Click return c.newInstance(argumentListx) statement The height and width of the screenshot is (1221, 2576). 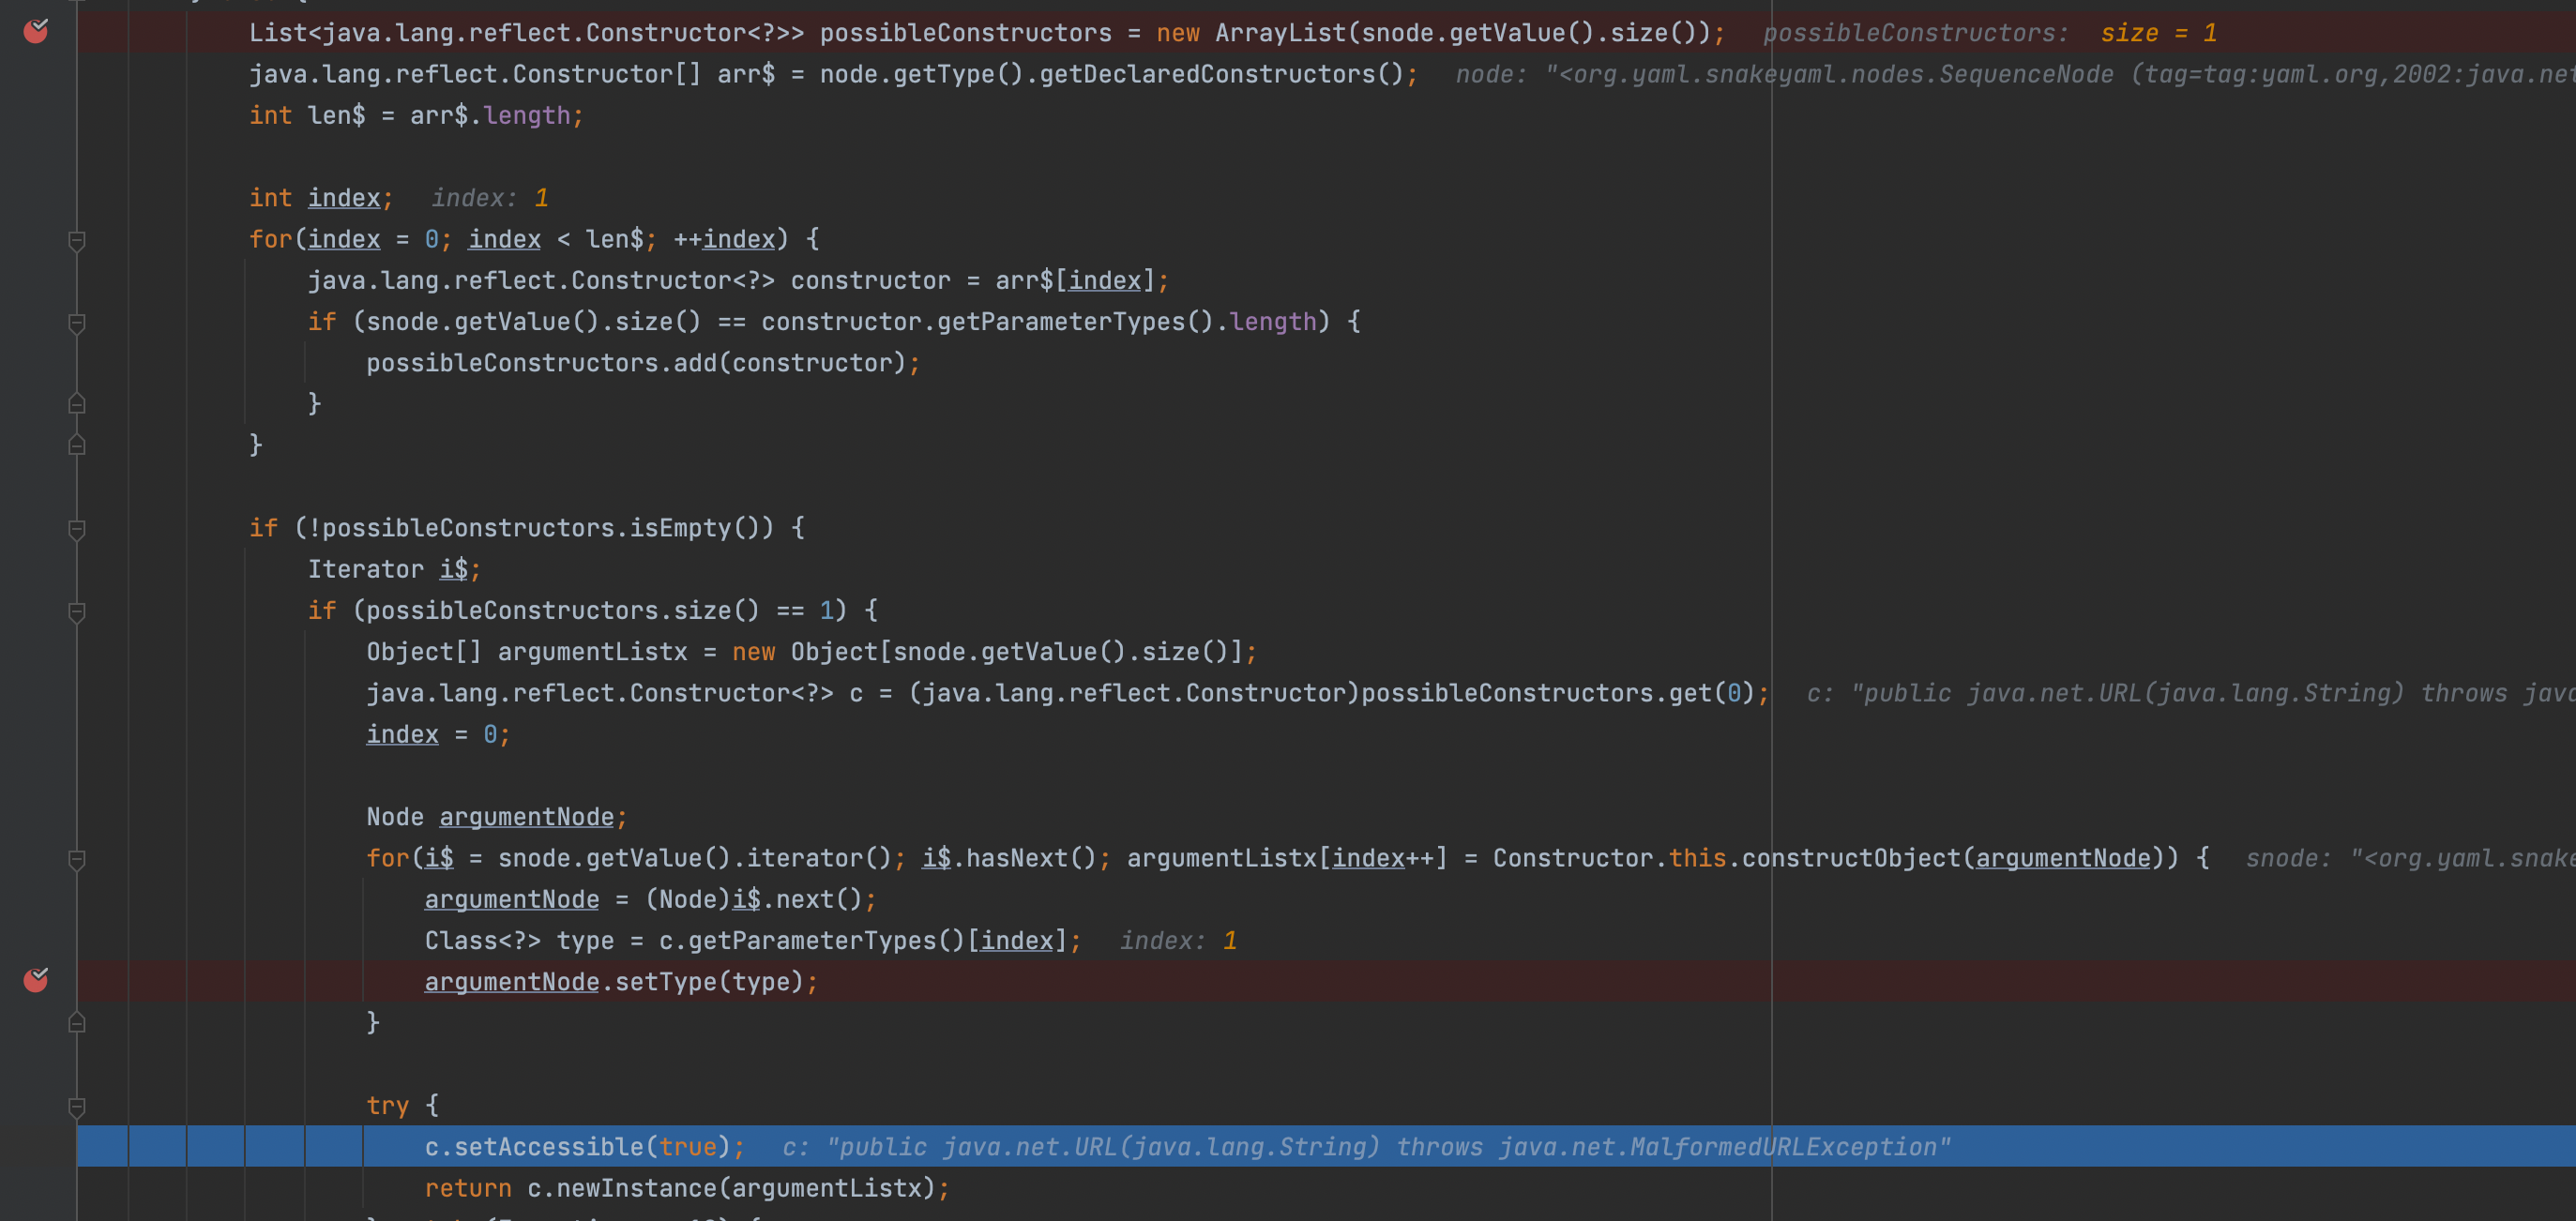[x=687, y=1188]
